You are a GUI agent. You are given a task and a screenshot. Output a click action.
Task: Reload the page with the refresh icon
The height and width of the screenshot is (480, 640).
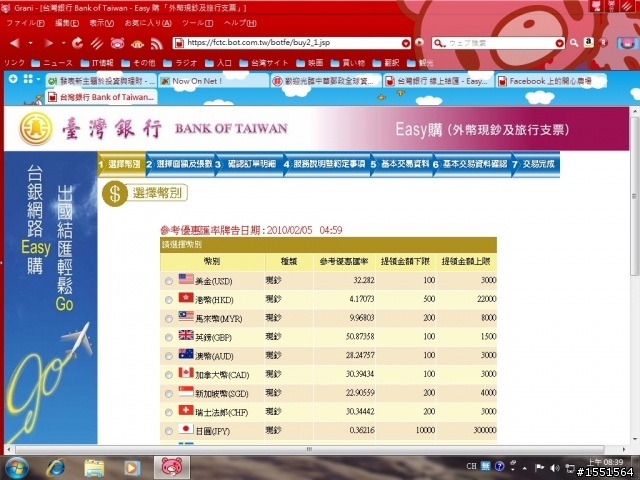pyautogui.click(x=78, y=43)
